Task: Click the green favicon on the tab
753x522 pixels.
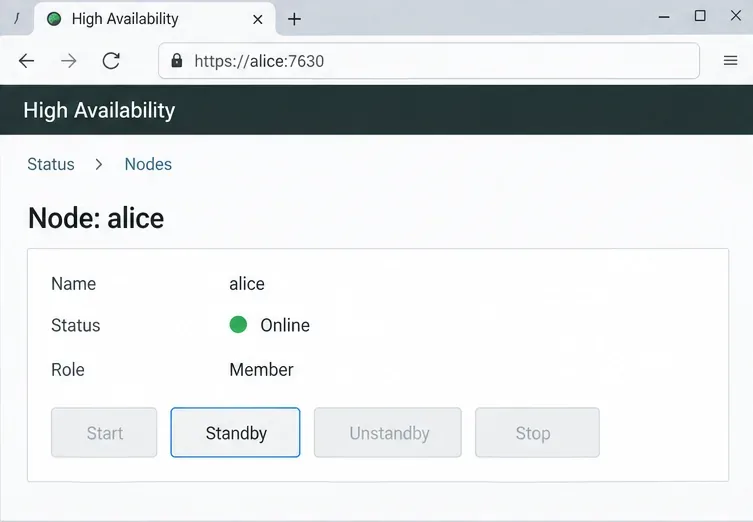Action: click(x=54, y=19)
